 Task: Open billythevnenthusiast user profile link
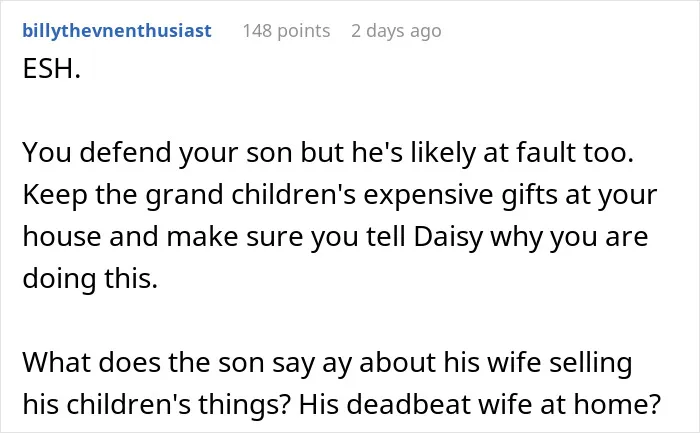point(117,31)
